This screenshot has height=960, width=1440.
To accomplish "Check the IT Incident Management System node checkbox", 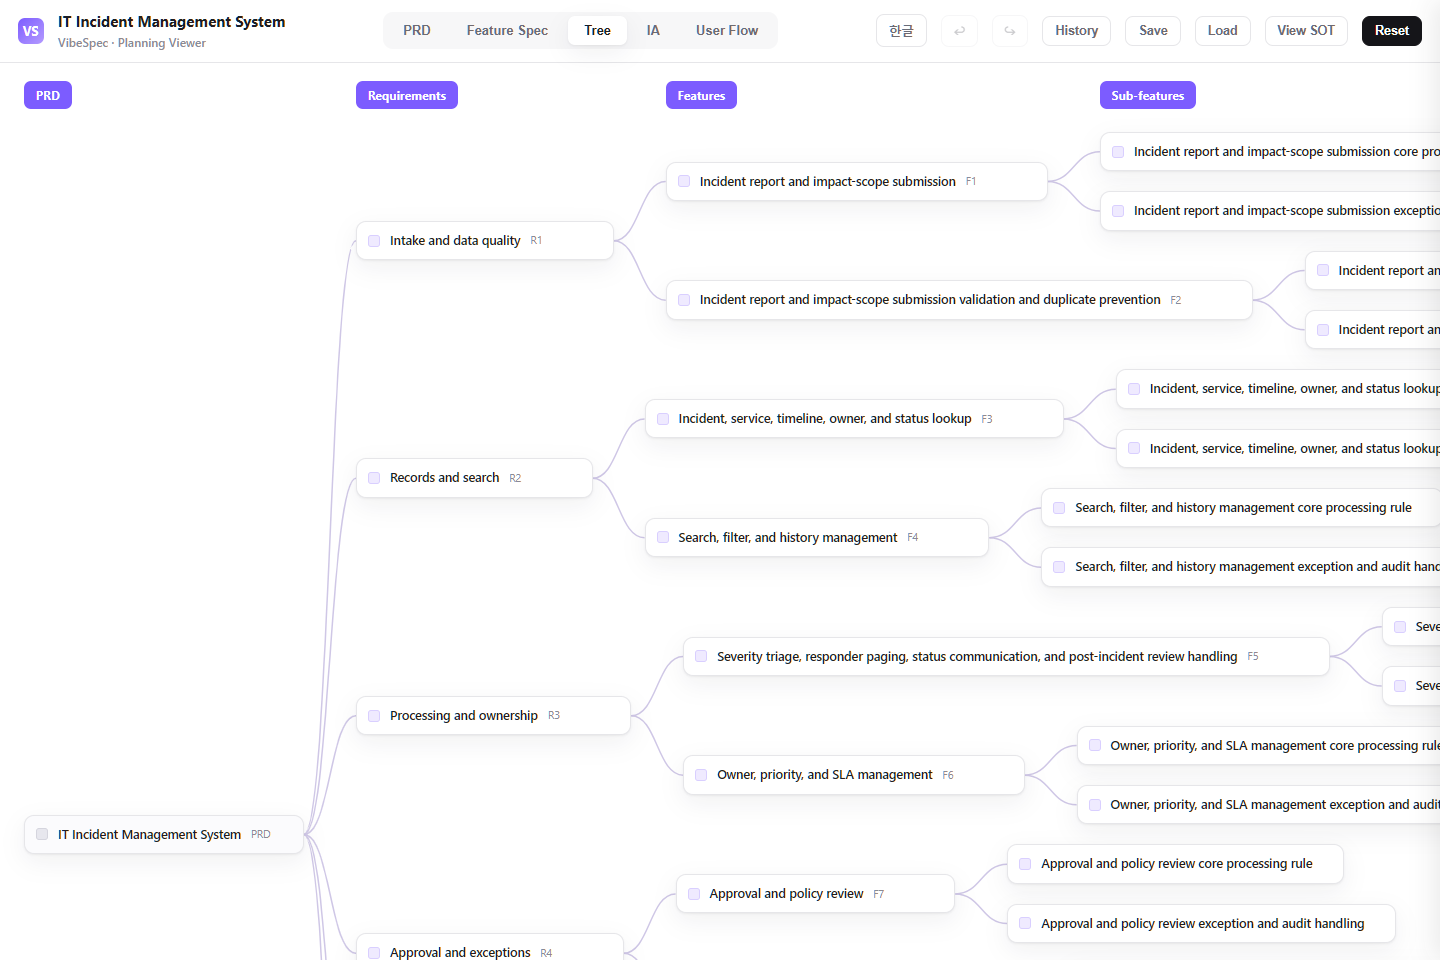I will coord(42,834).
